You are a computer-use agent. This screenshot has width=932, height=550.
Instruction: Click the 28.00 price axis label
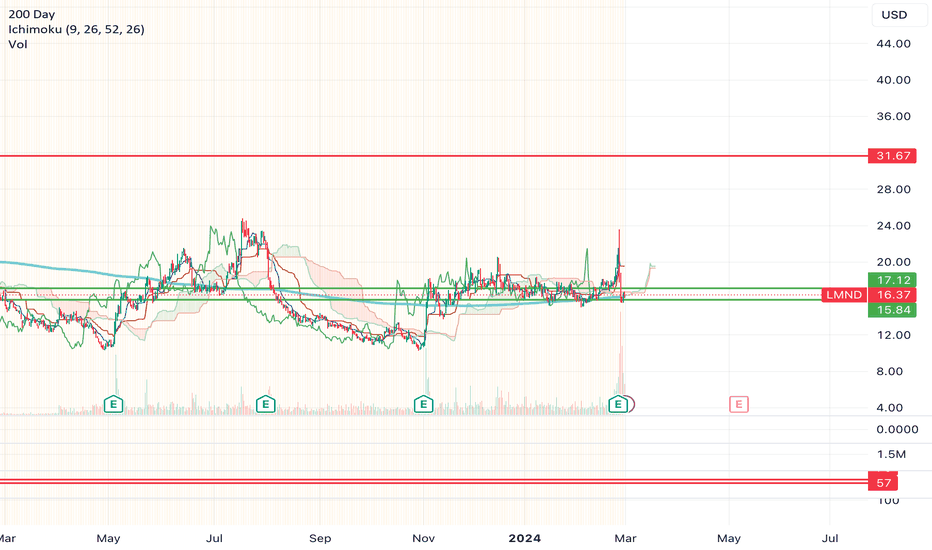[x=893, y=189]
